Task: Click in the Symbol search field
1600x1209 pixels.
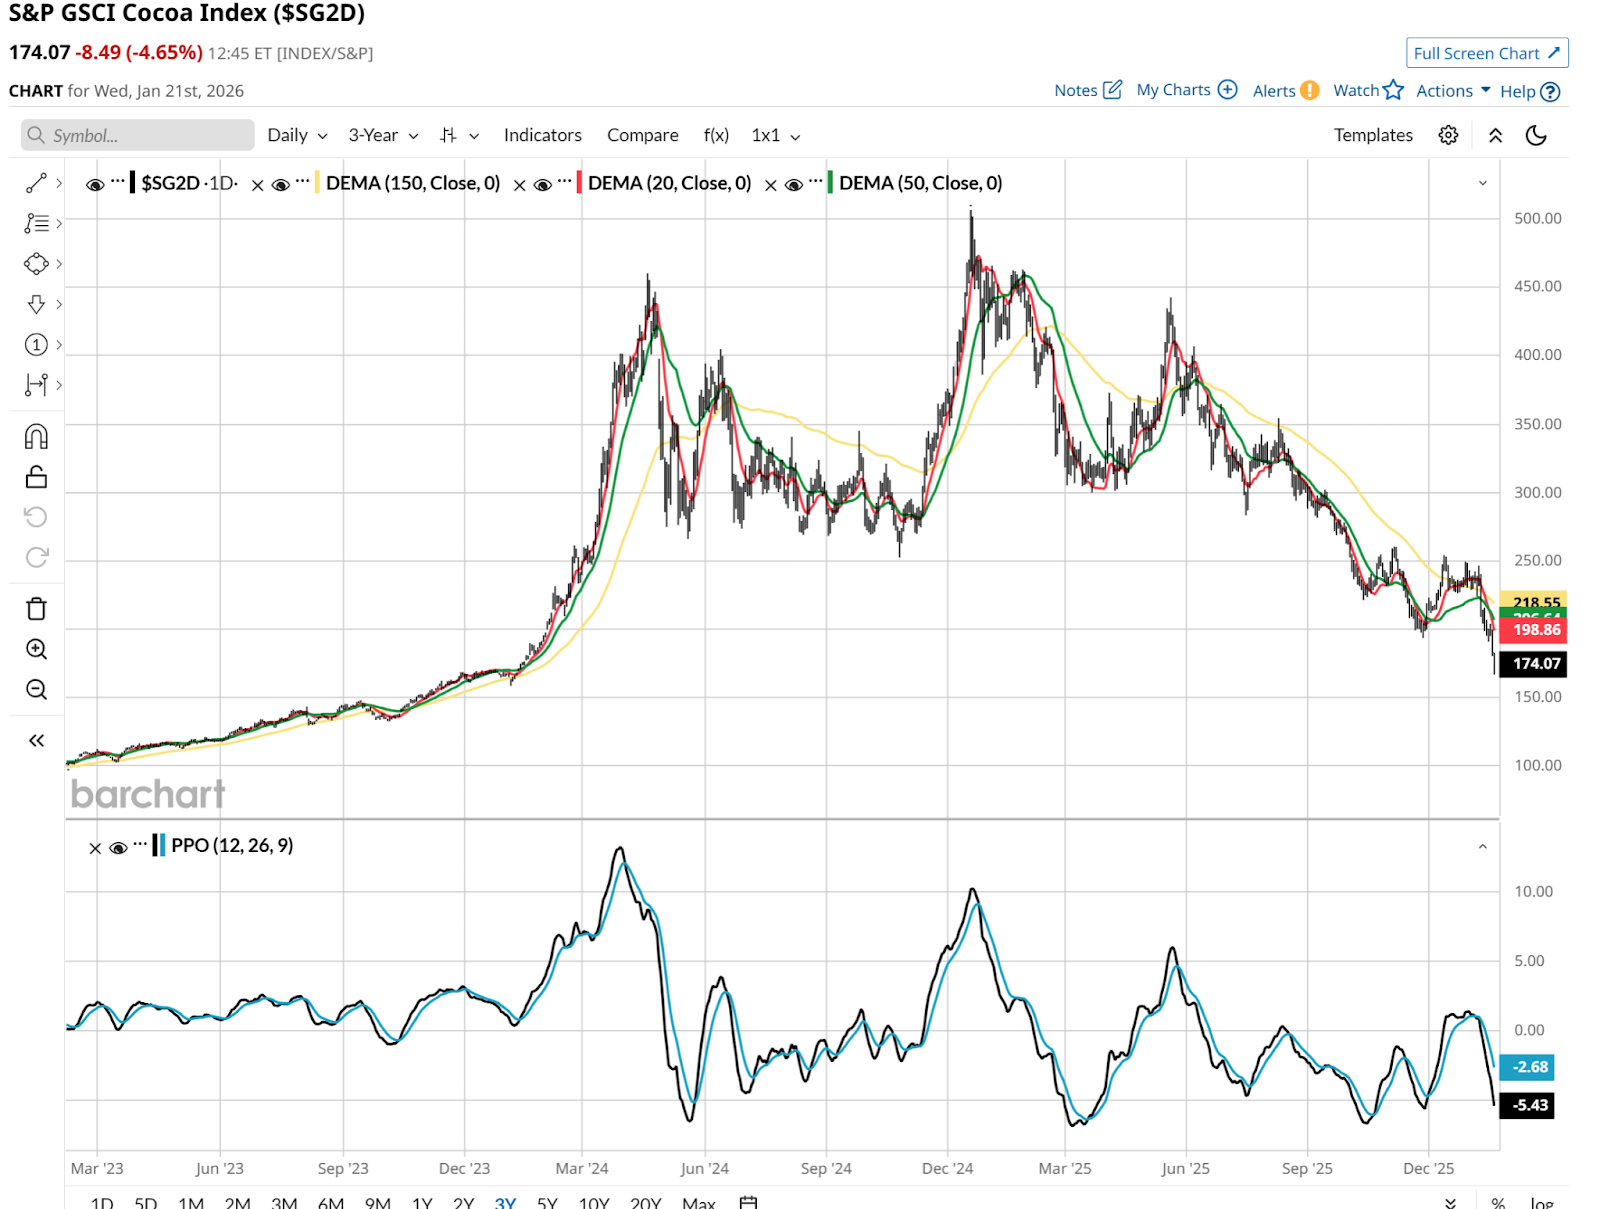Action: [138, 135]
